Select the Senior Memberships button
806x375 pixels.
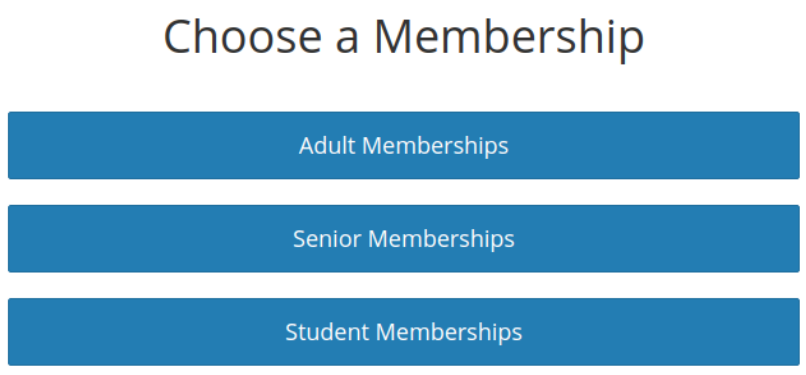404,239
